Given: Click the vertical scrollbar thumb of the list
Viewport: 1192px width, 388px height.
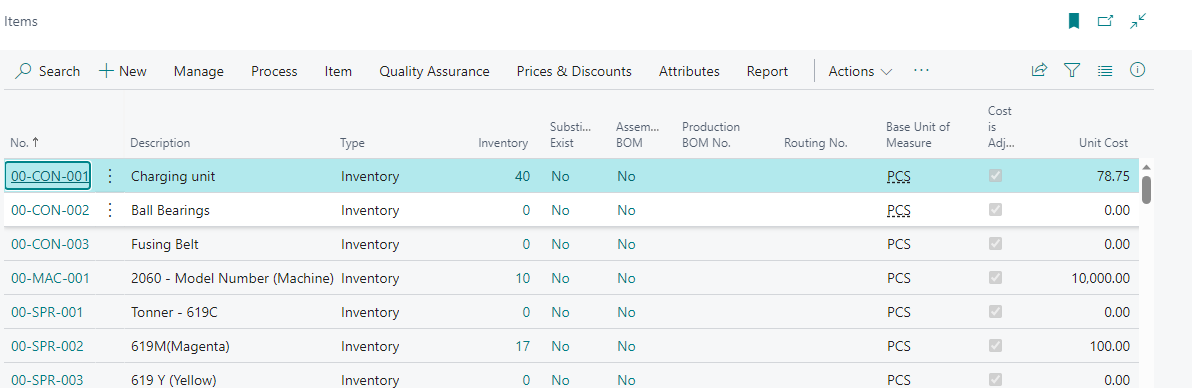Looking at the screenshot, I should click(1146, 189).
